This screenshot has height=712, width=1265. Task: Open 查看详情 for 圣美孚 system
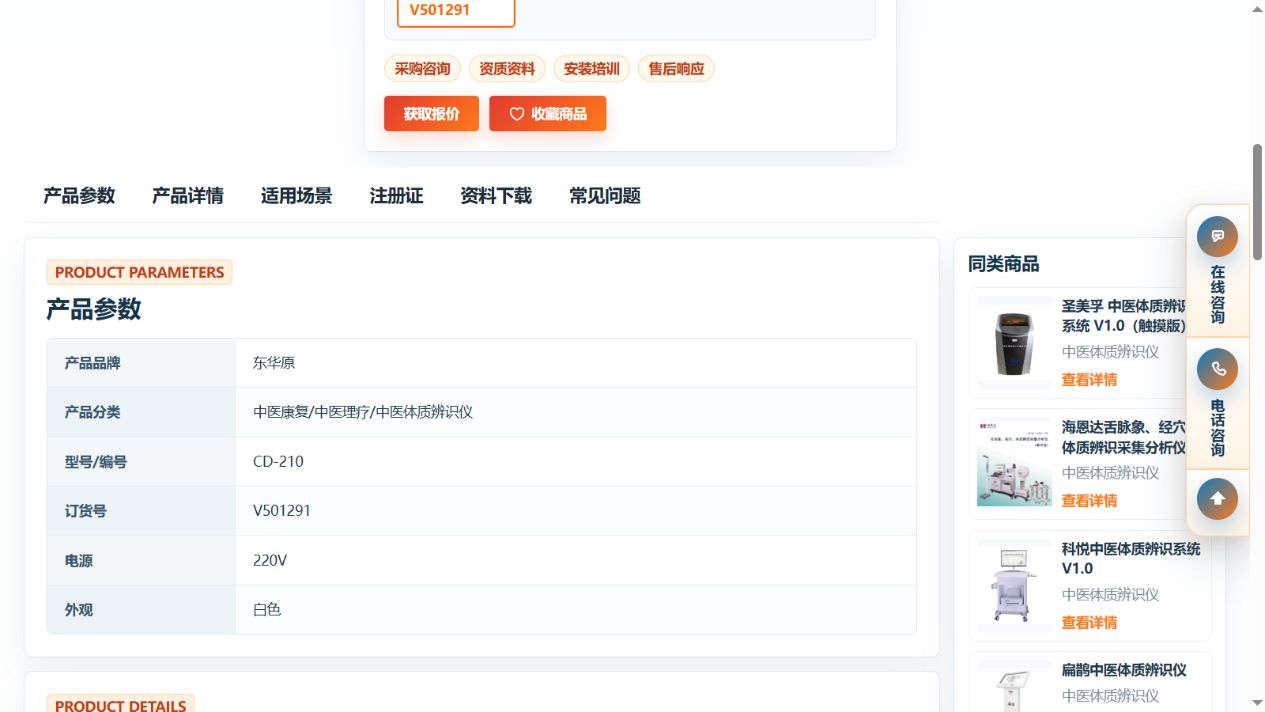(x=1089, y=380)
